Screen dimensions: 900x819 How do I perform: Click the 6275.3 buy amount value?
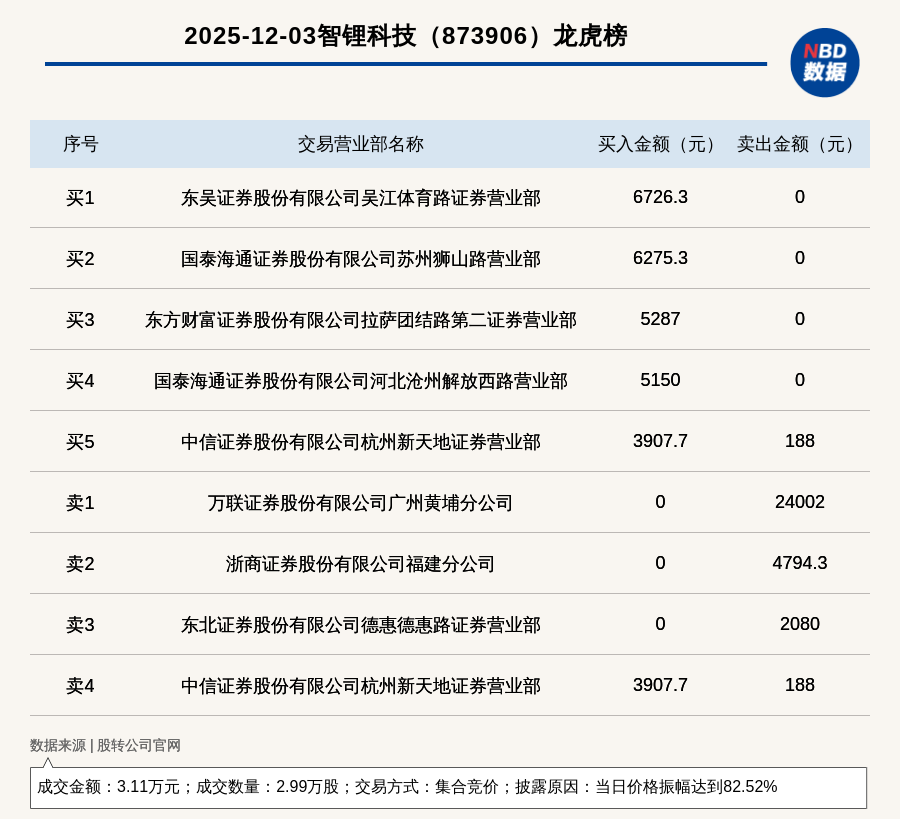[660, 258]
